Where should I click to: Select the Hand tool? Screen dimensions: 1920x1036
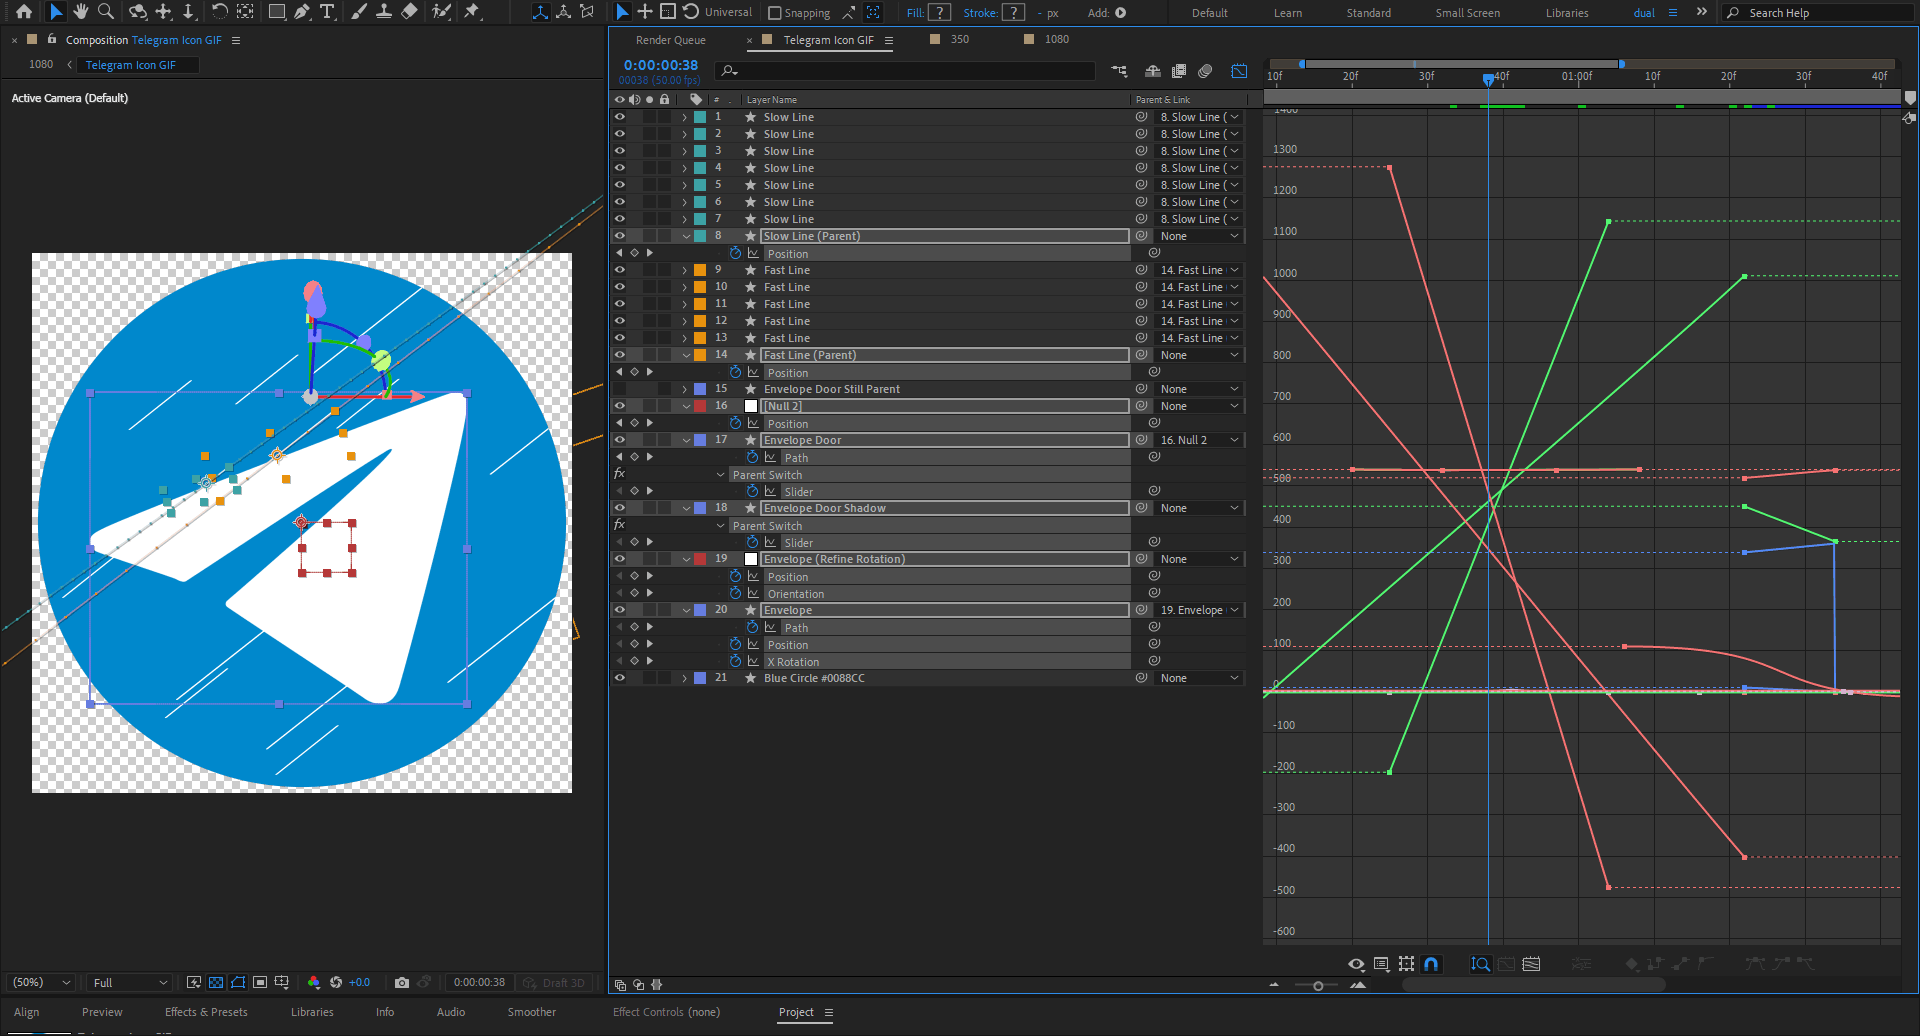tap(81, 12)
